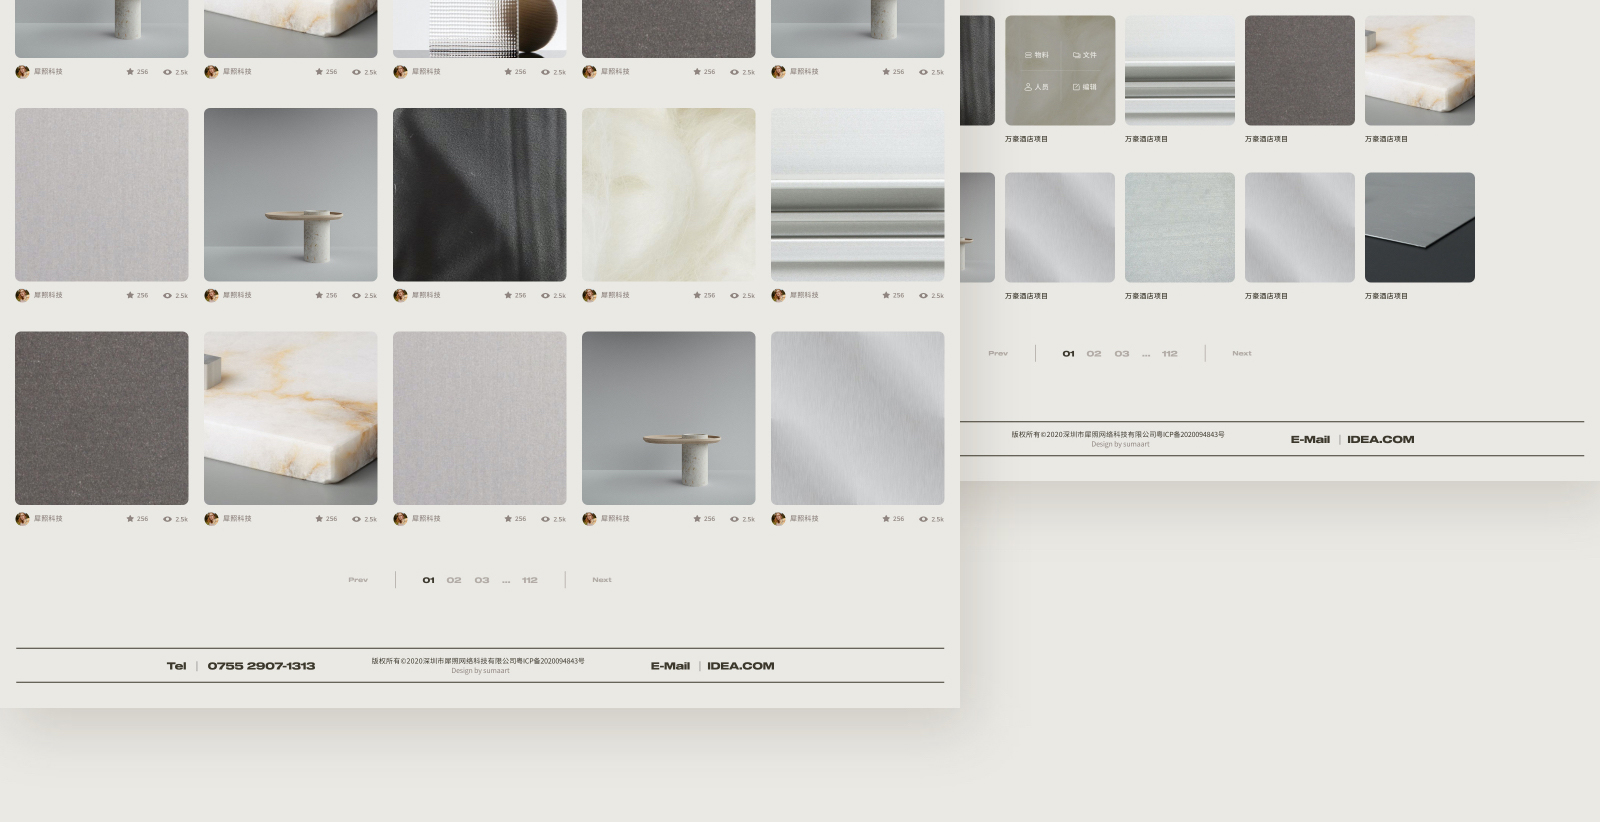The height and width of the screenshot is (822, 1600).
Task: Click the phone number 0755 2907-1313
Action: [x=261, y=666]
